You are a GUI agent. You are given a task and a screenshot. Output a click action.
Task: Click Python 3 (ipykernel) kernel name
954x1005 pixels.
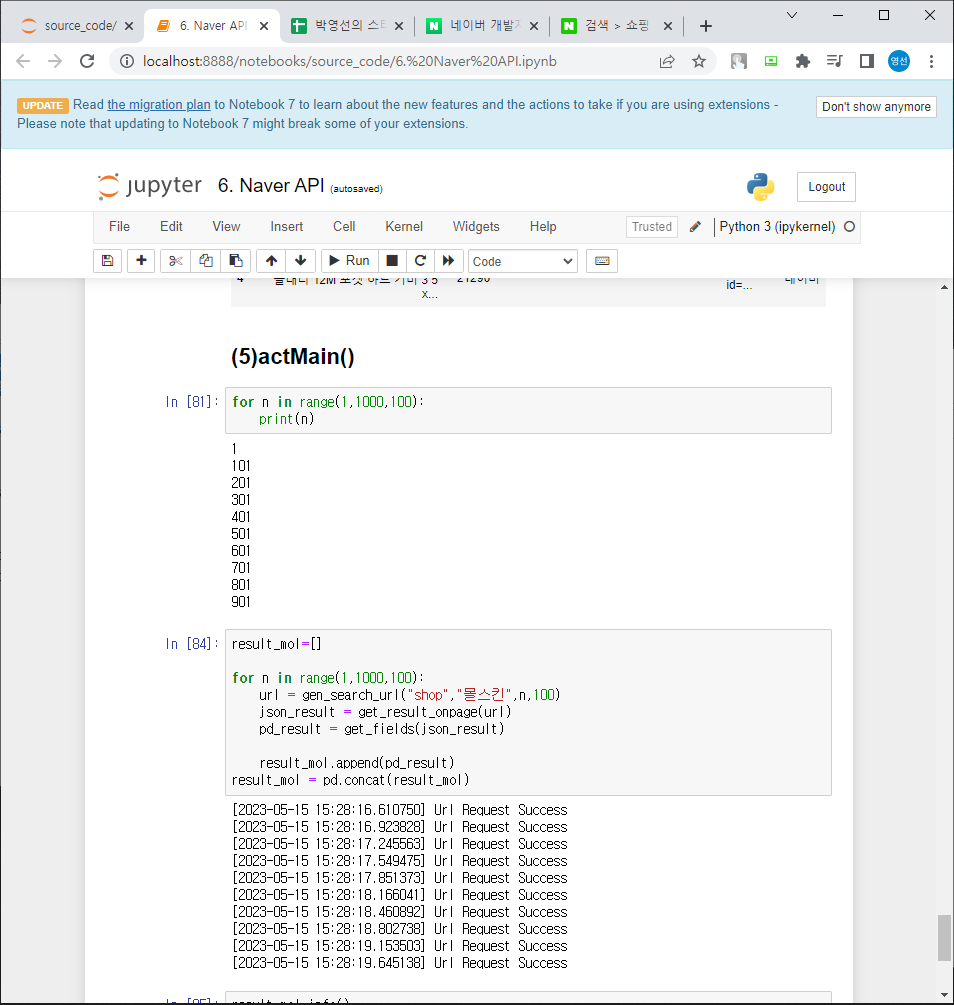777,227
